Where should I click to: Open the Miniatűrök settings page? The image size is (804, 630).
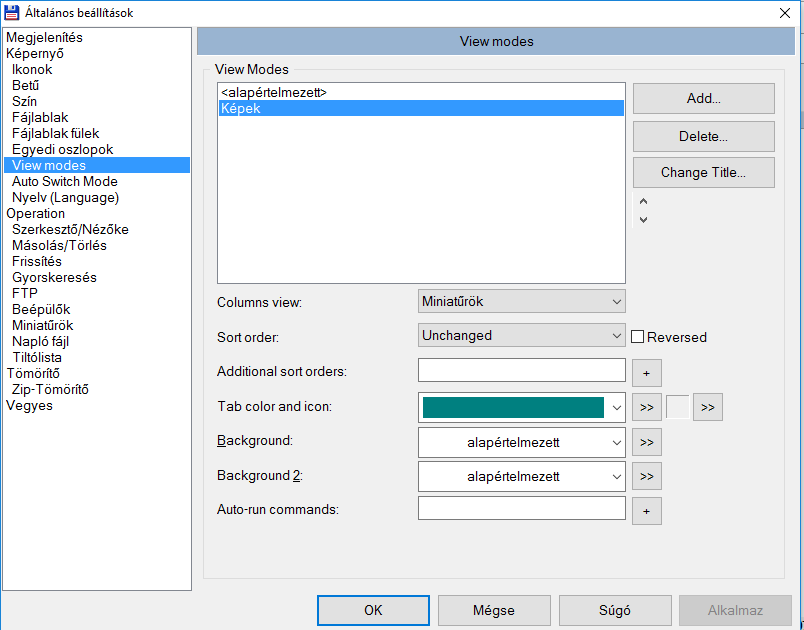click(42, 325)
